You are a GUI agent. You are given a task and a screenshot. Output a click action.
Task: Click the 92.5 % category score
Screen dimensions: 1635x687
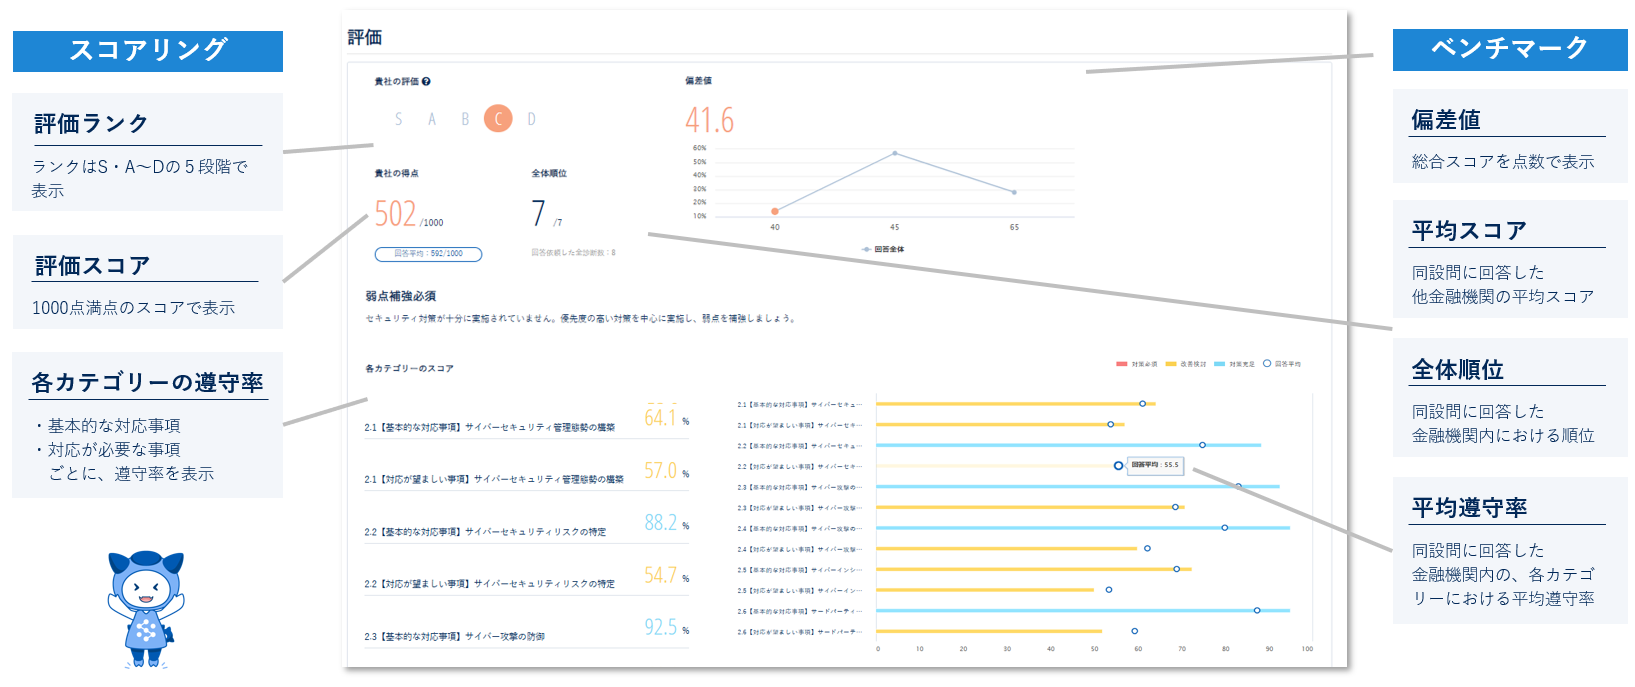click(666, 627)
